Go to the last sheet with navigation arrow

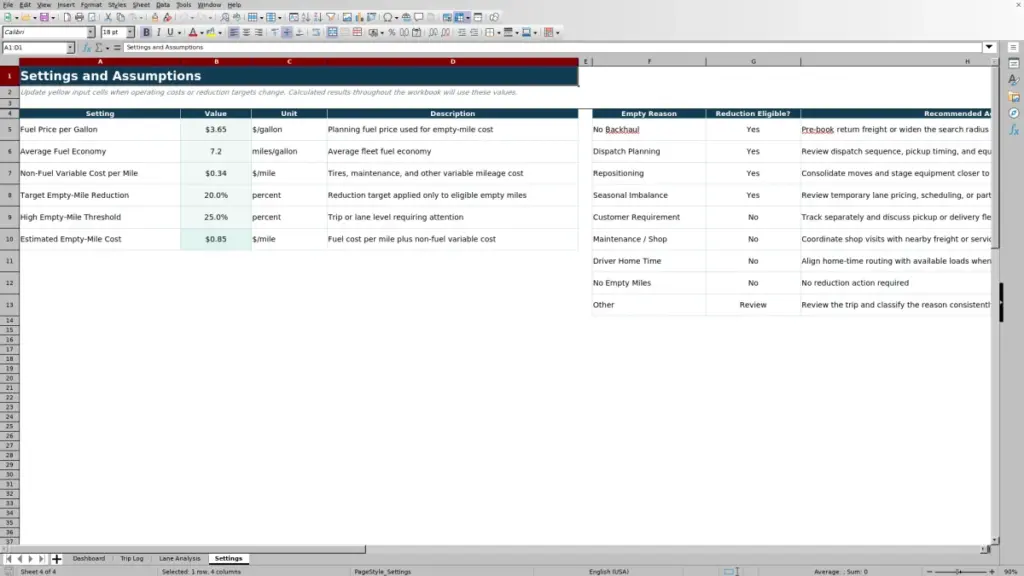pyautogui.click(x=42, y=559)
